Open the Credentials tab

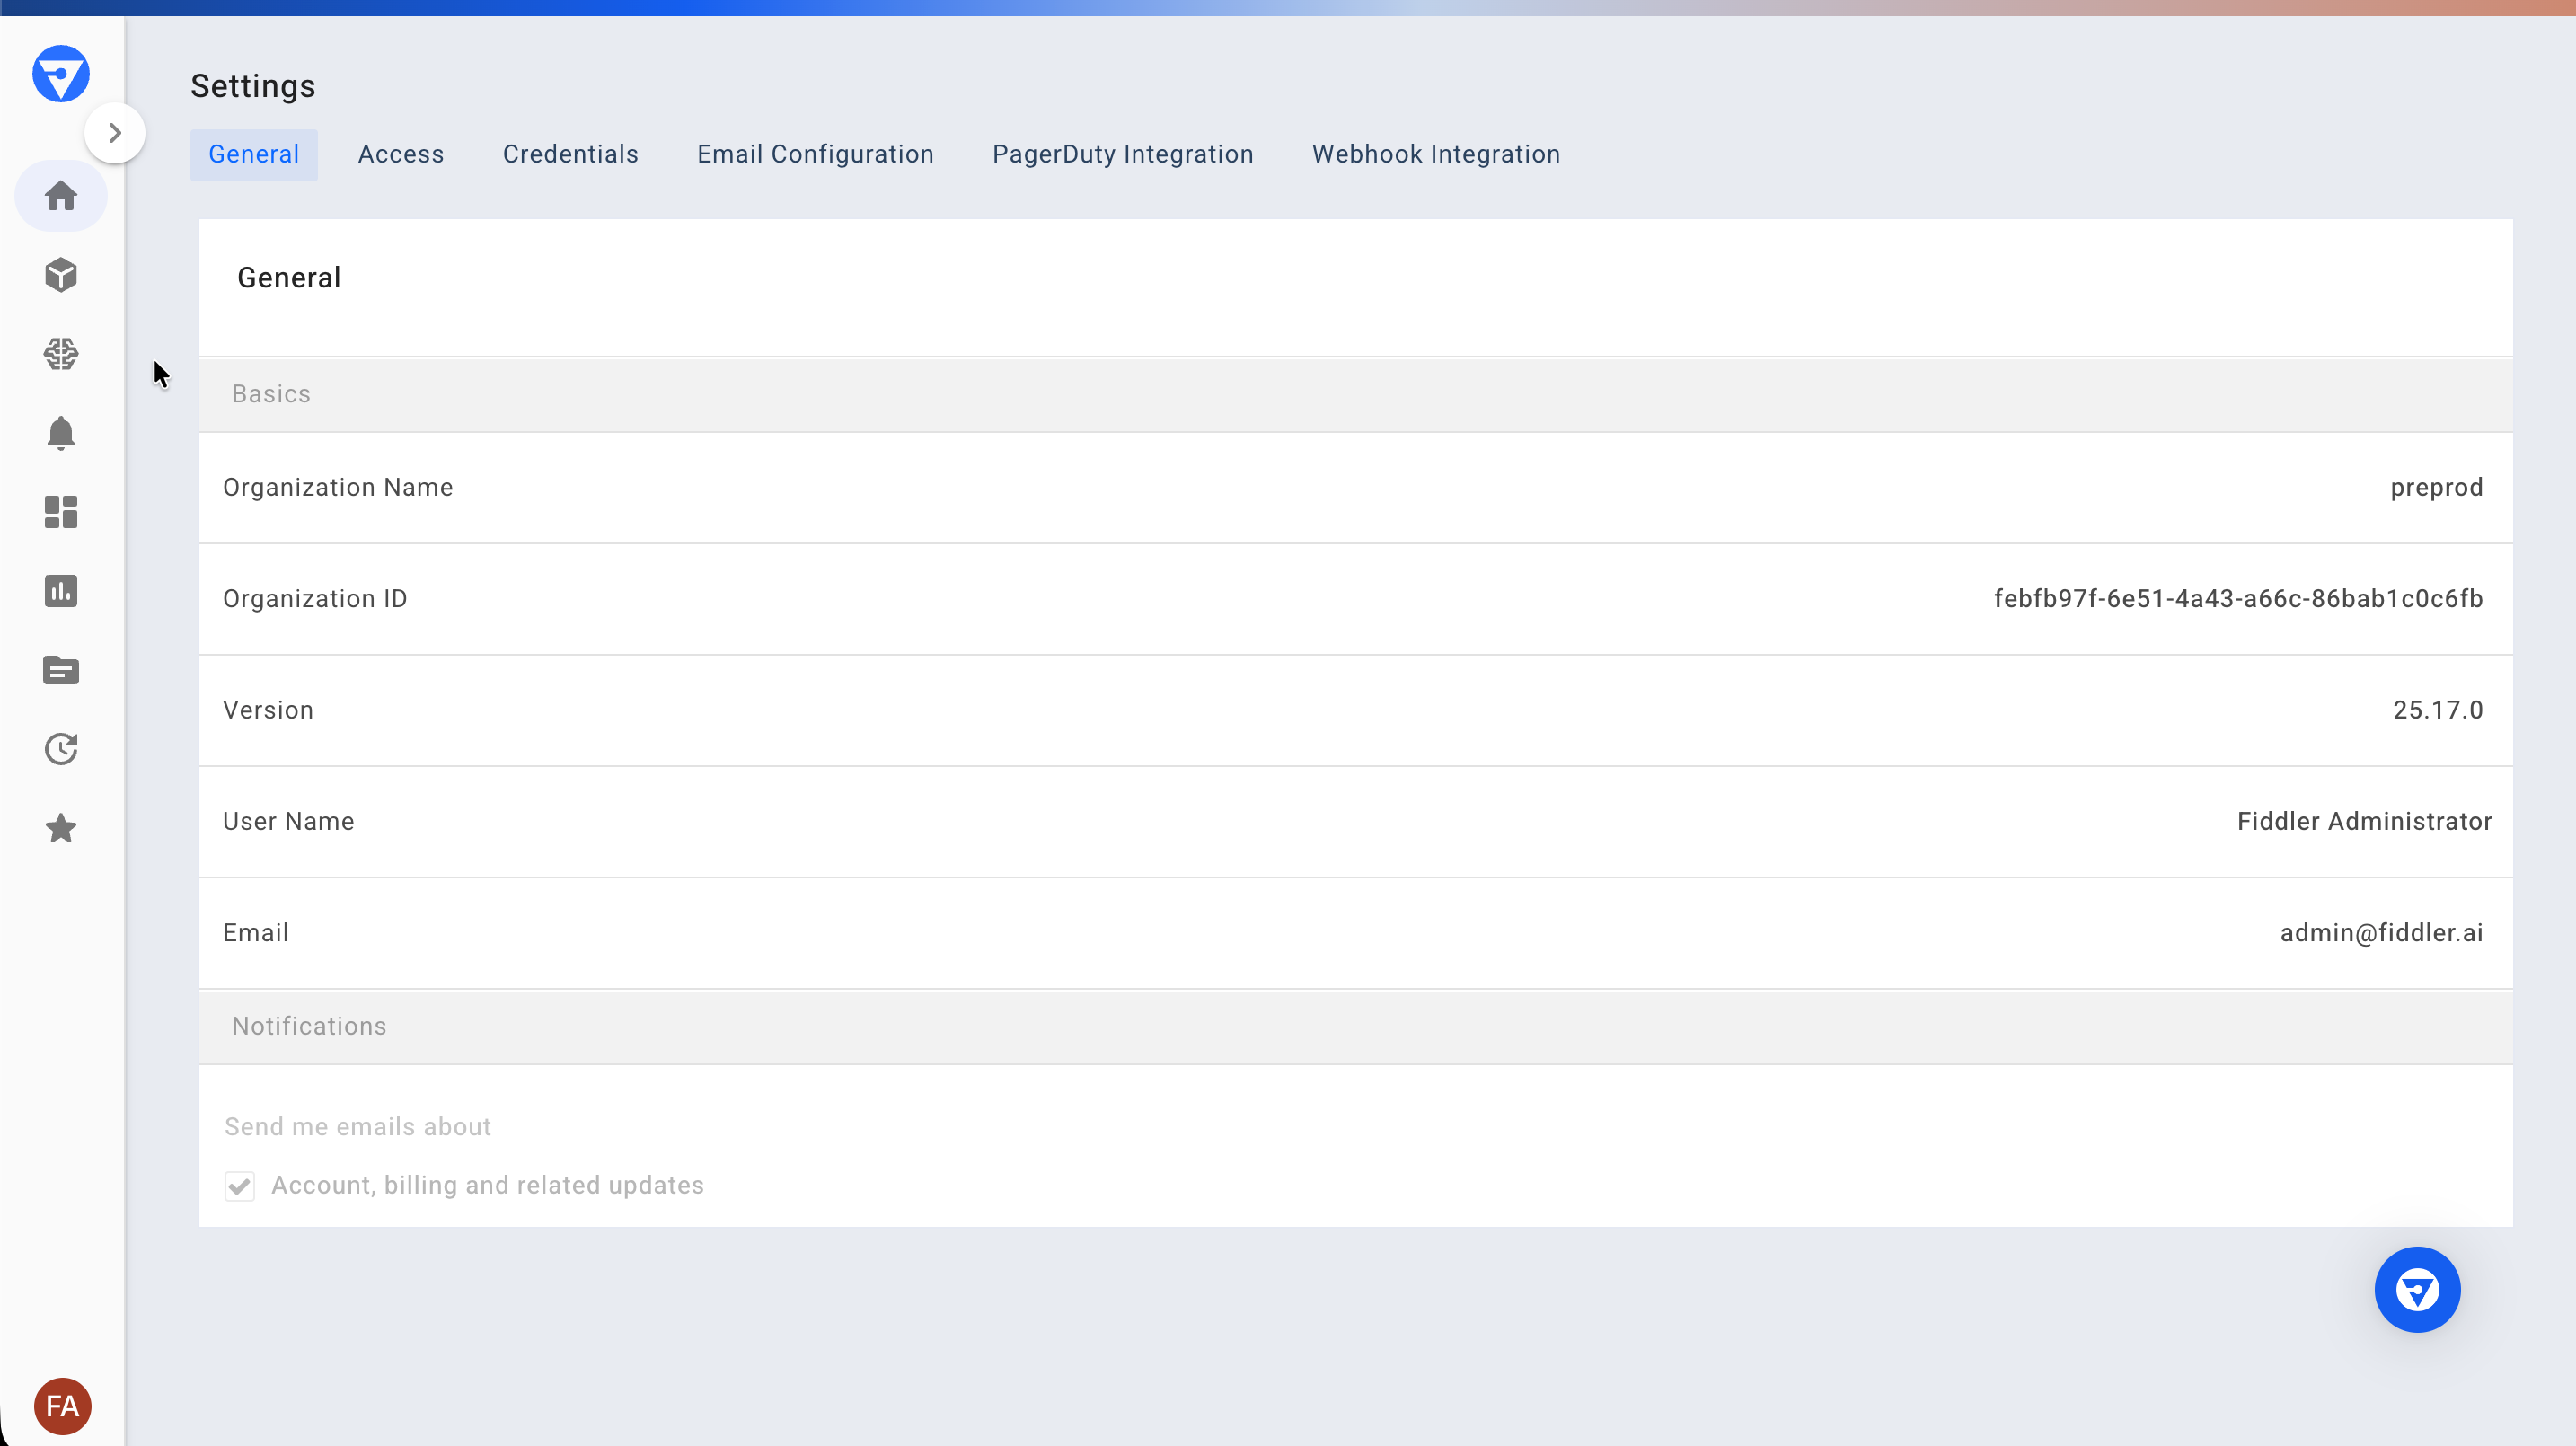click(570, 154)
